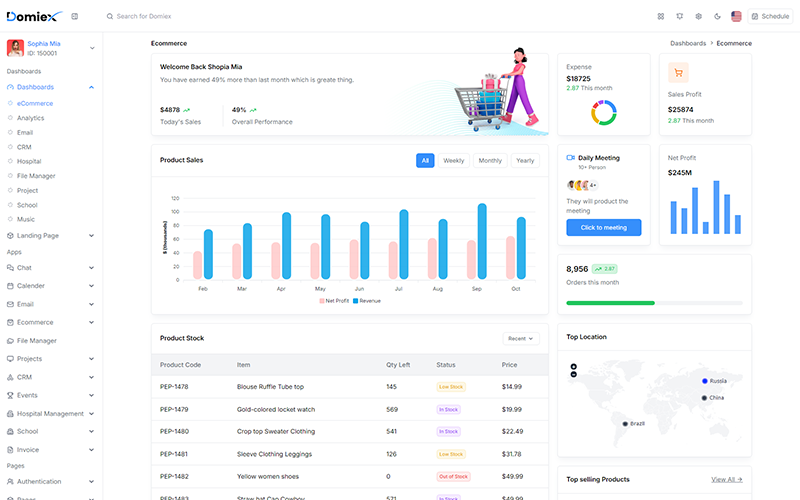Click product code PEP-1480
This screenshot has height=500, width=800.
coord(174,432)
